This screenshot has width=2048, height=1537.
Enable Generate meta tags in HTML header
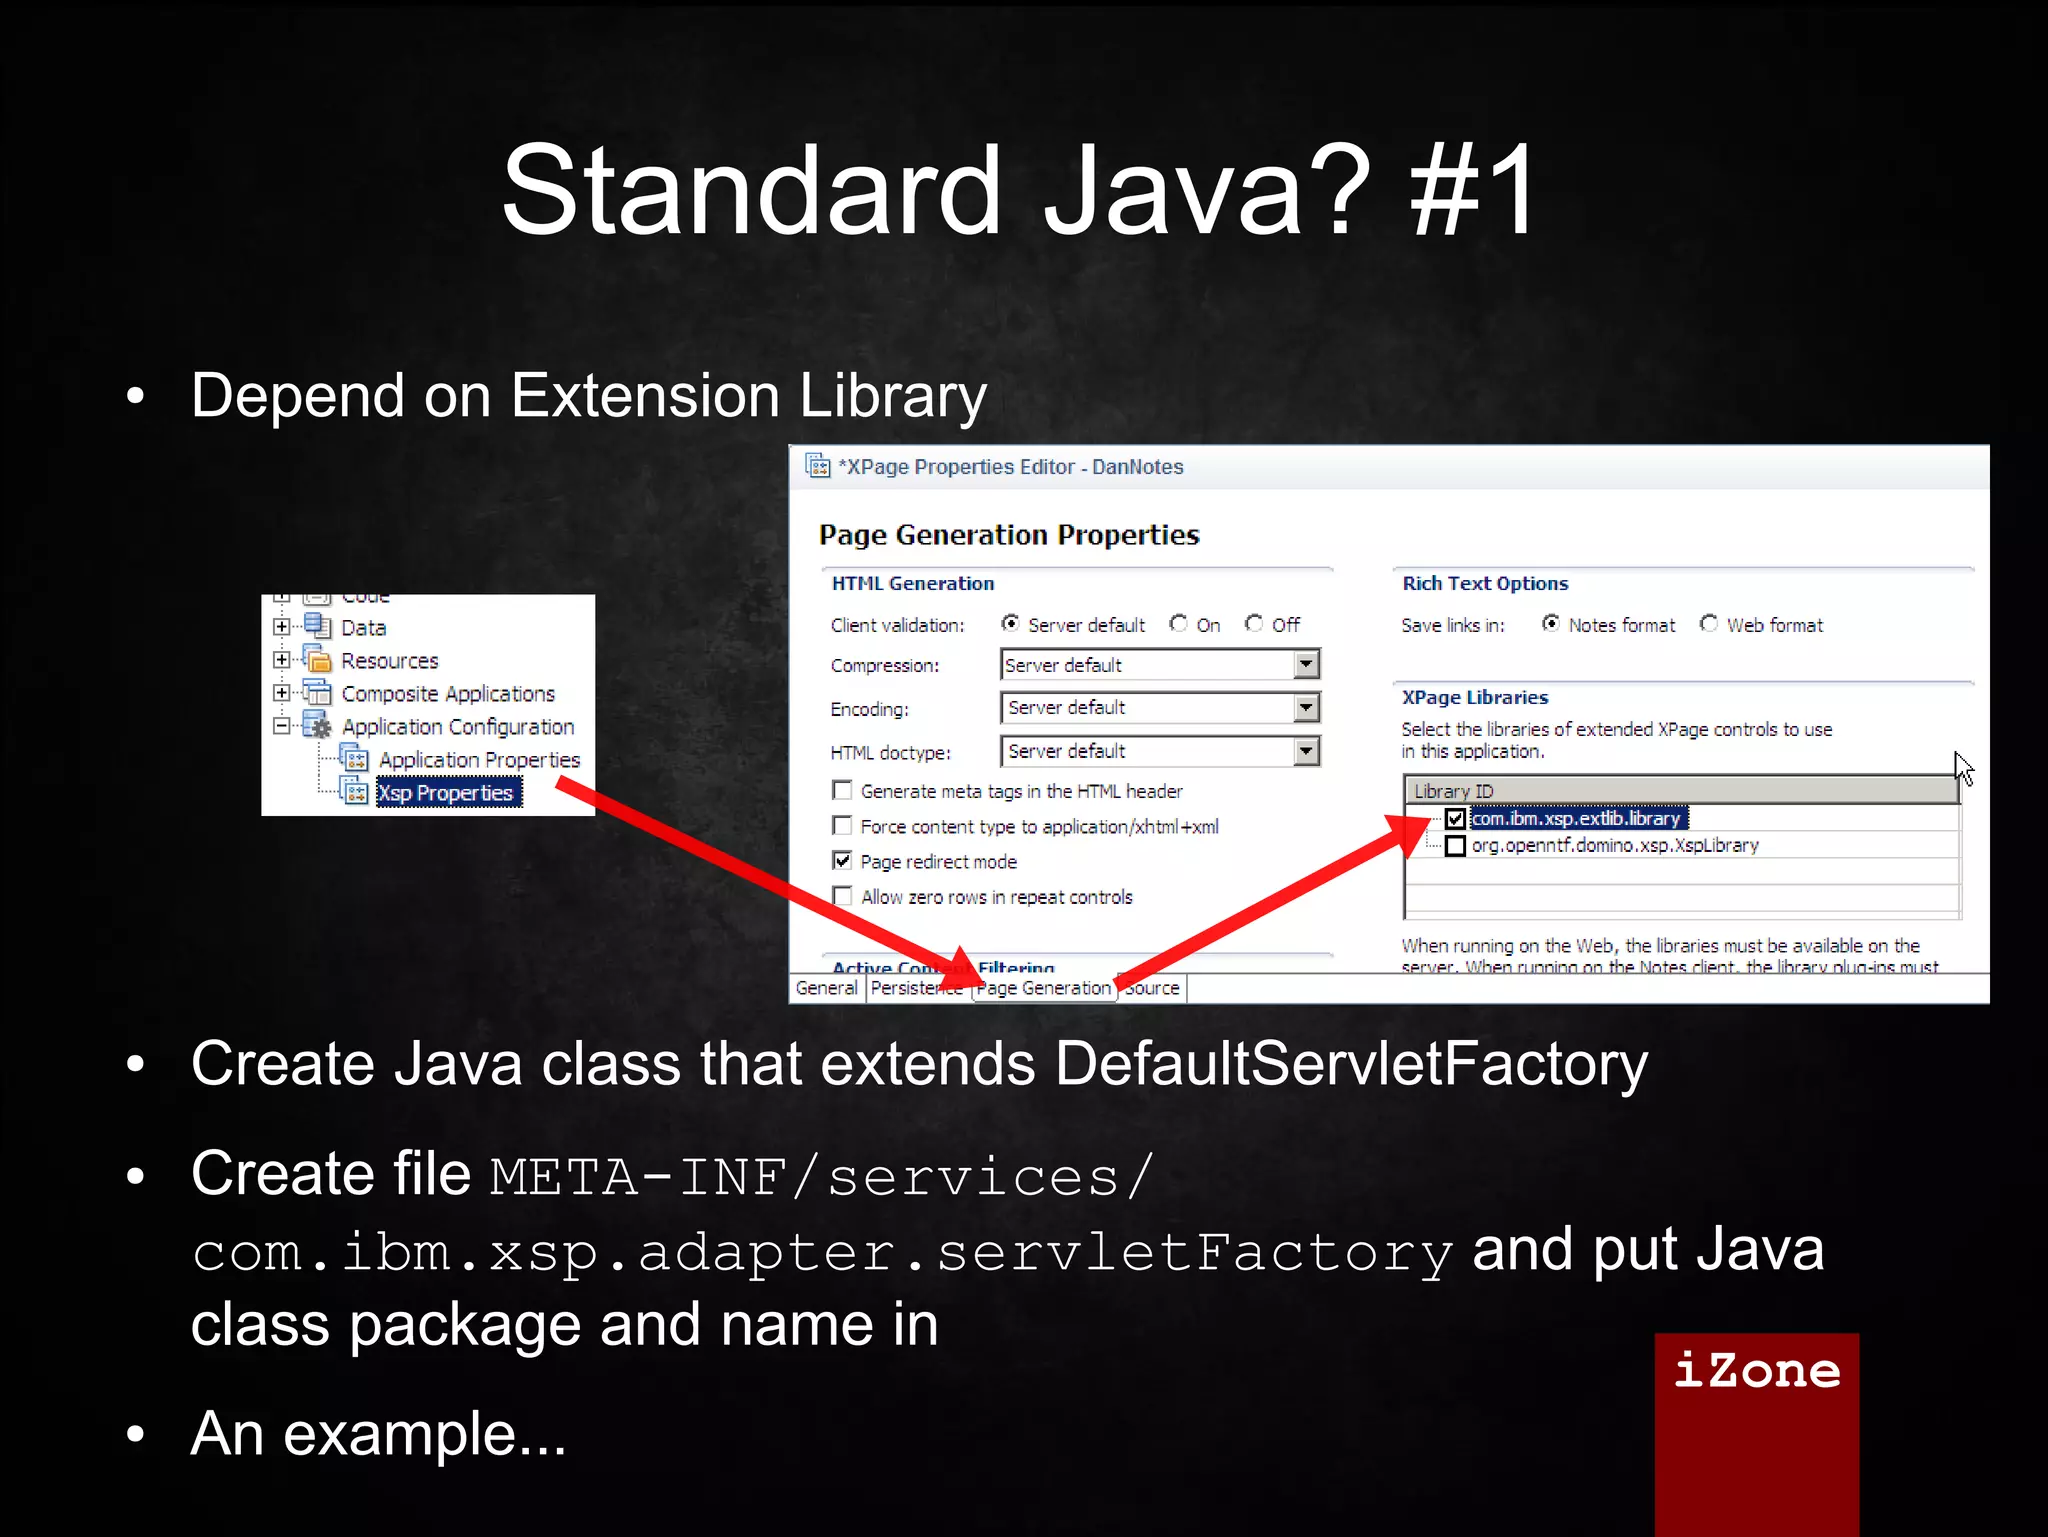point(842,790)
